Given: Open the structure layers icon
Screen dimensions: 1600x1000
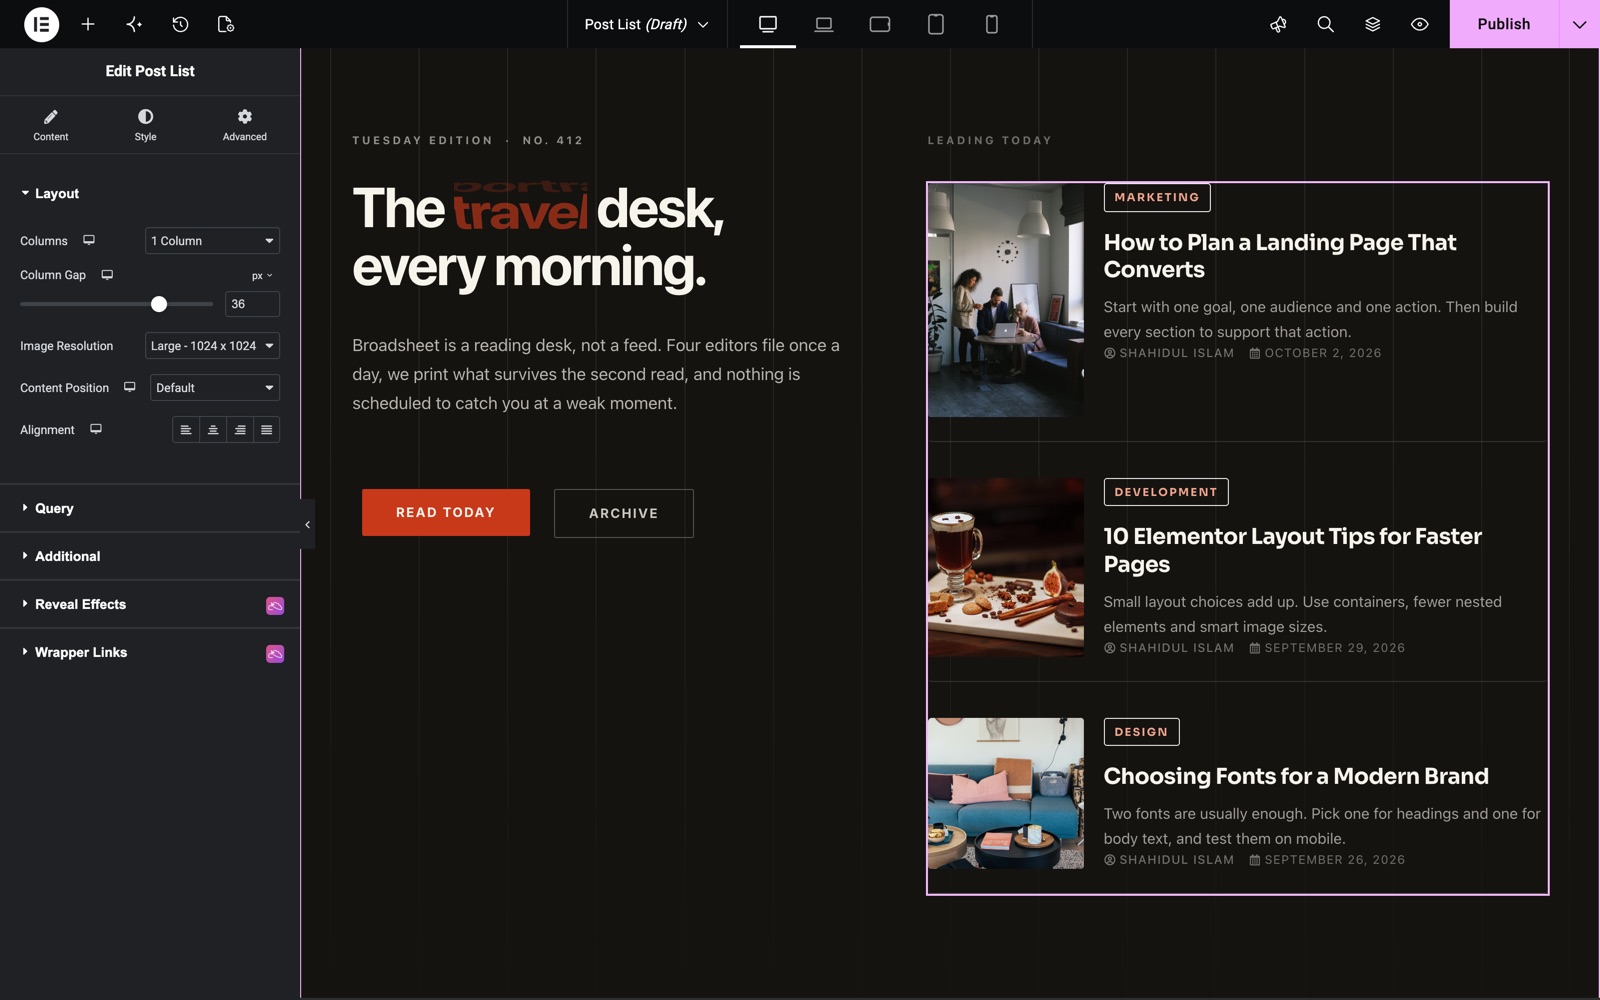Looking at the screenshot, I should [1372, 24].
